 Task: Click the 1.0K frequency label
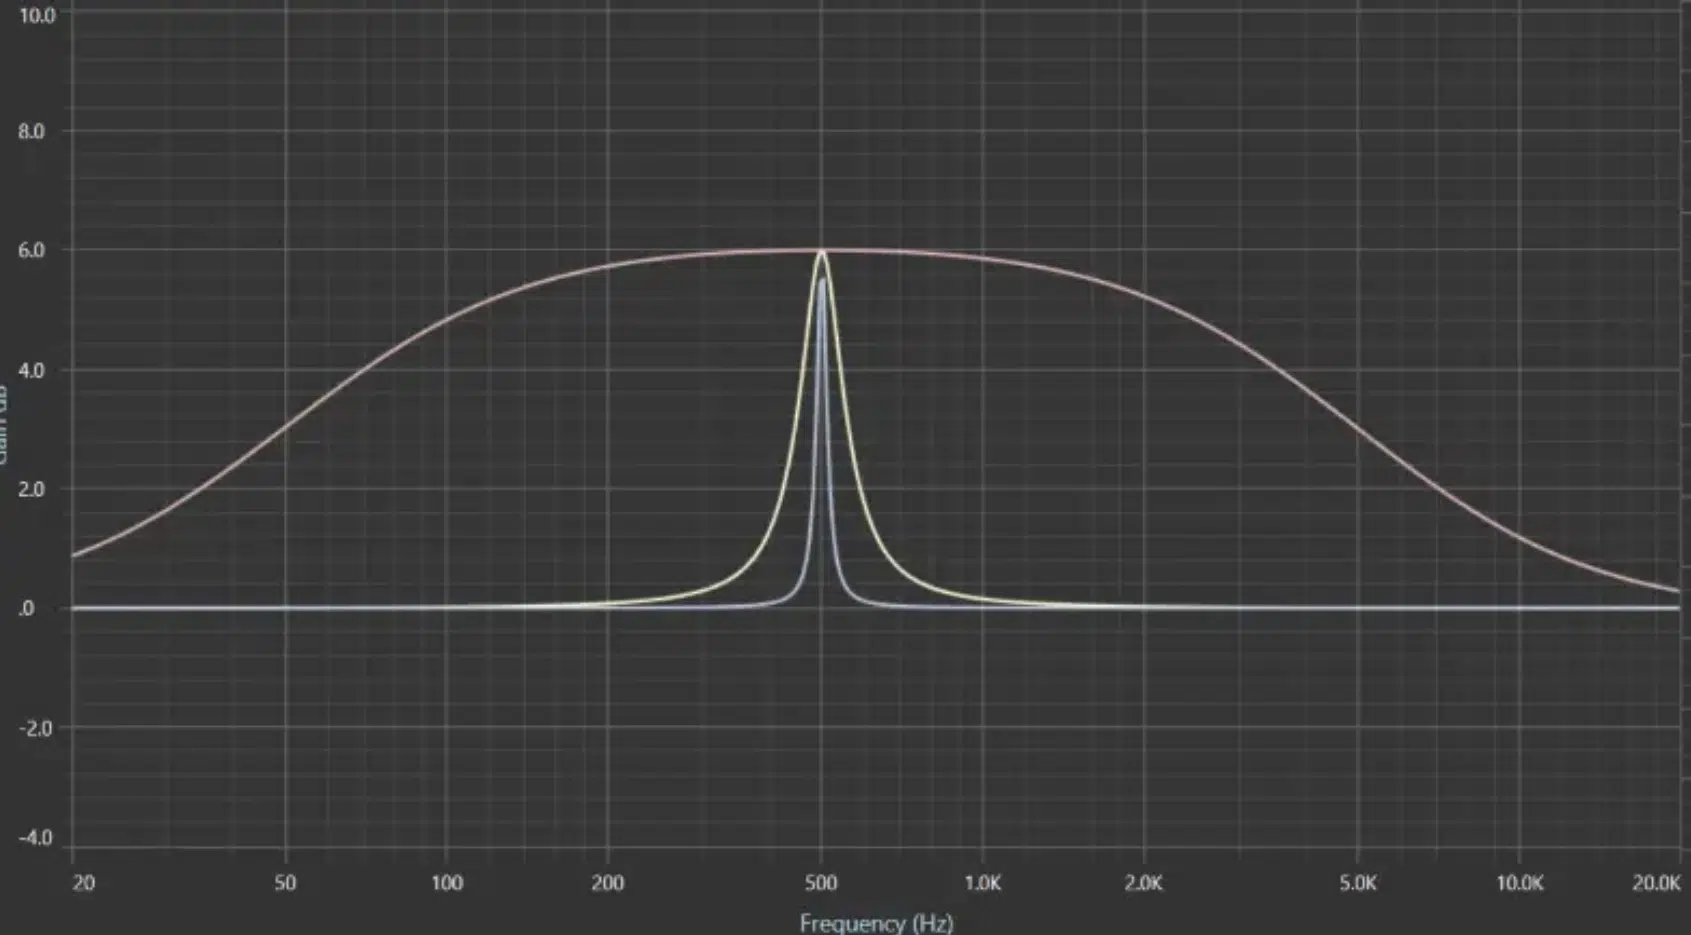pyautogui.click(x=985, y=883)
